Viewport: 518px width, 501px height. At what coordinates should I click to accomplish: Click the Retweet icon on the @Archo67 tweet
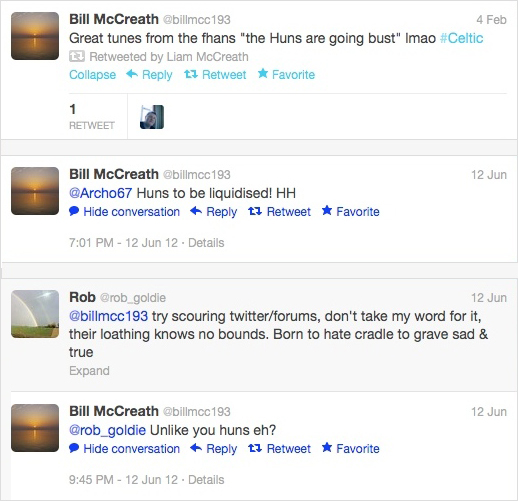click(255, 211)
